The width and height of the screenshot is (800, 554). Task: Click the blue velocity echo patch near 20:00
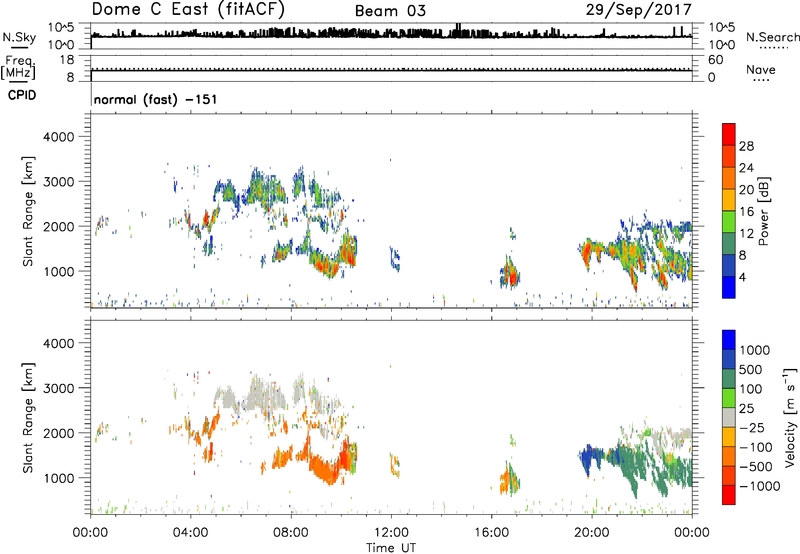coord(590,456)
